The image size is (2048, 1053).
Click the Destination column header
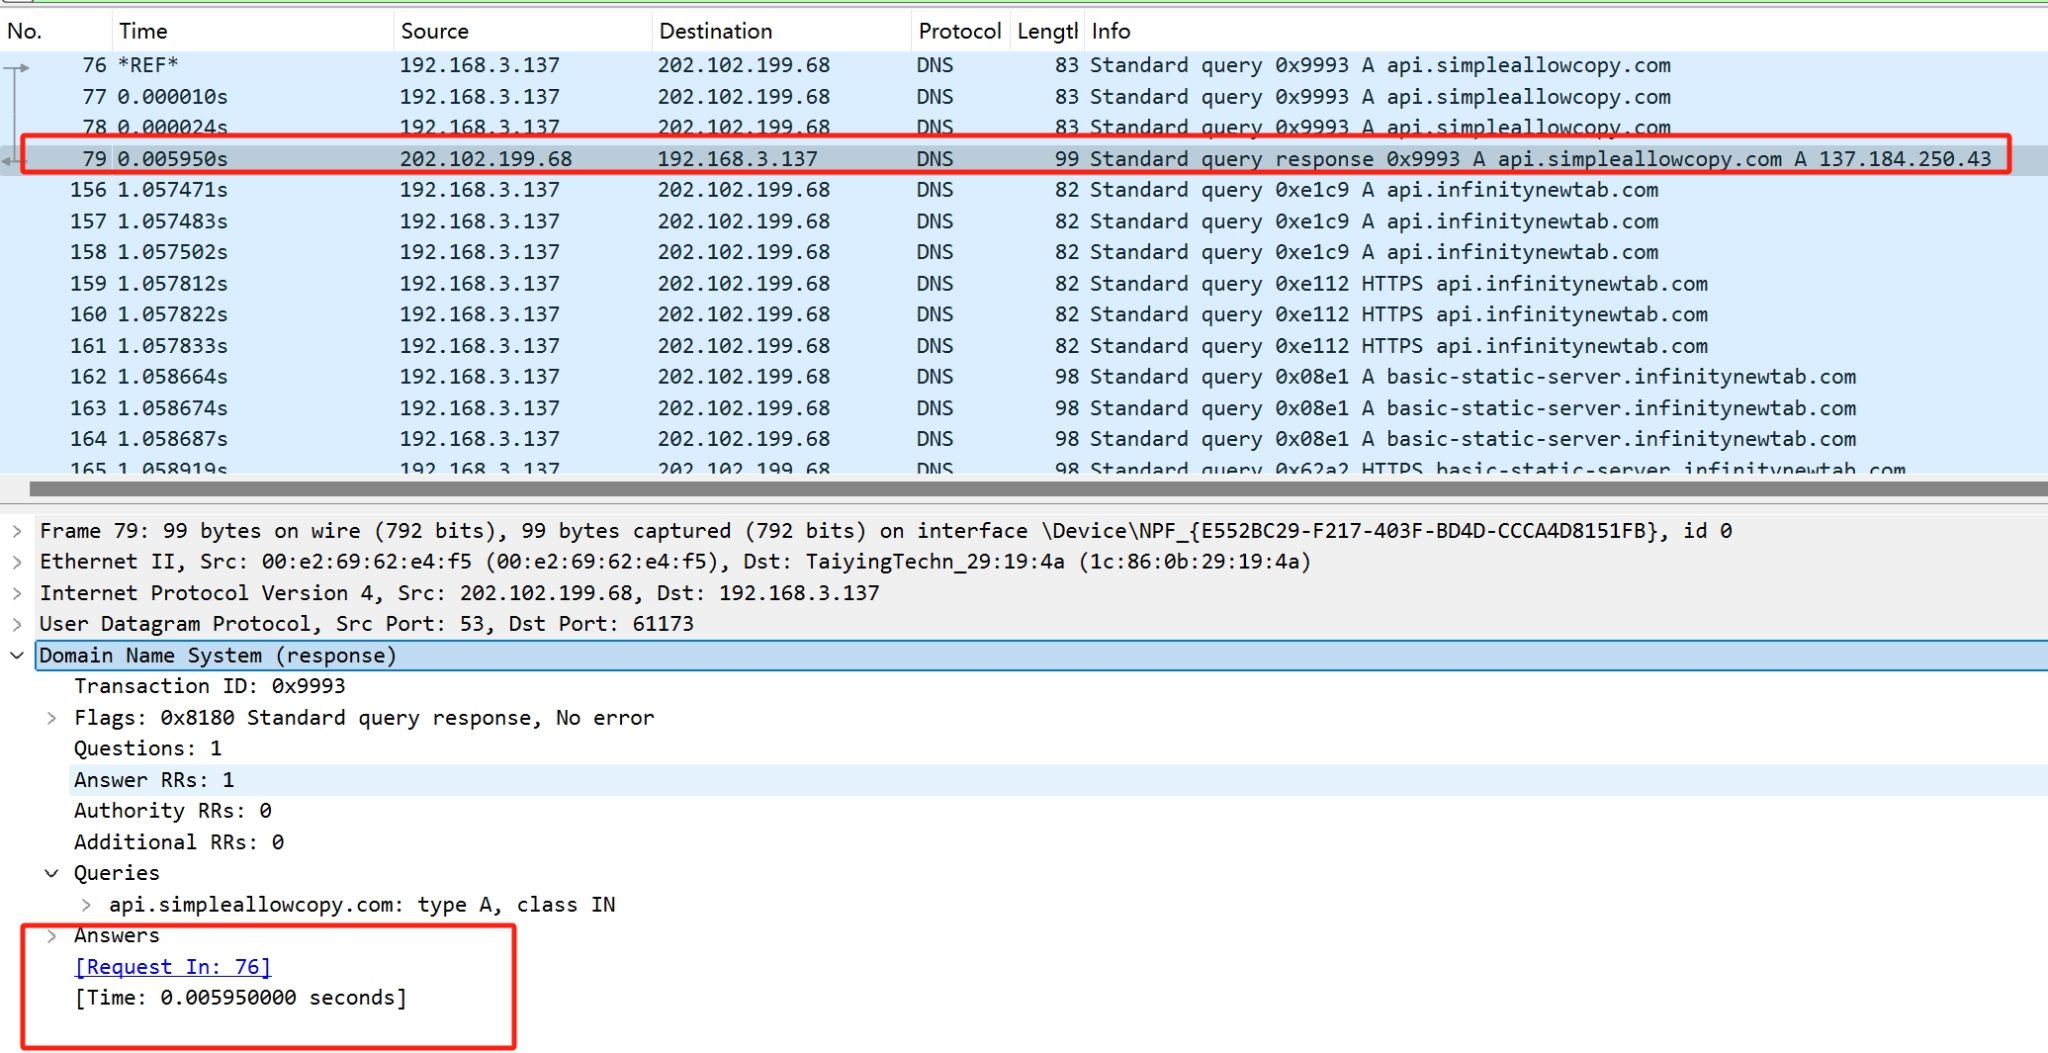pos(715,31)
